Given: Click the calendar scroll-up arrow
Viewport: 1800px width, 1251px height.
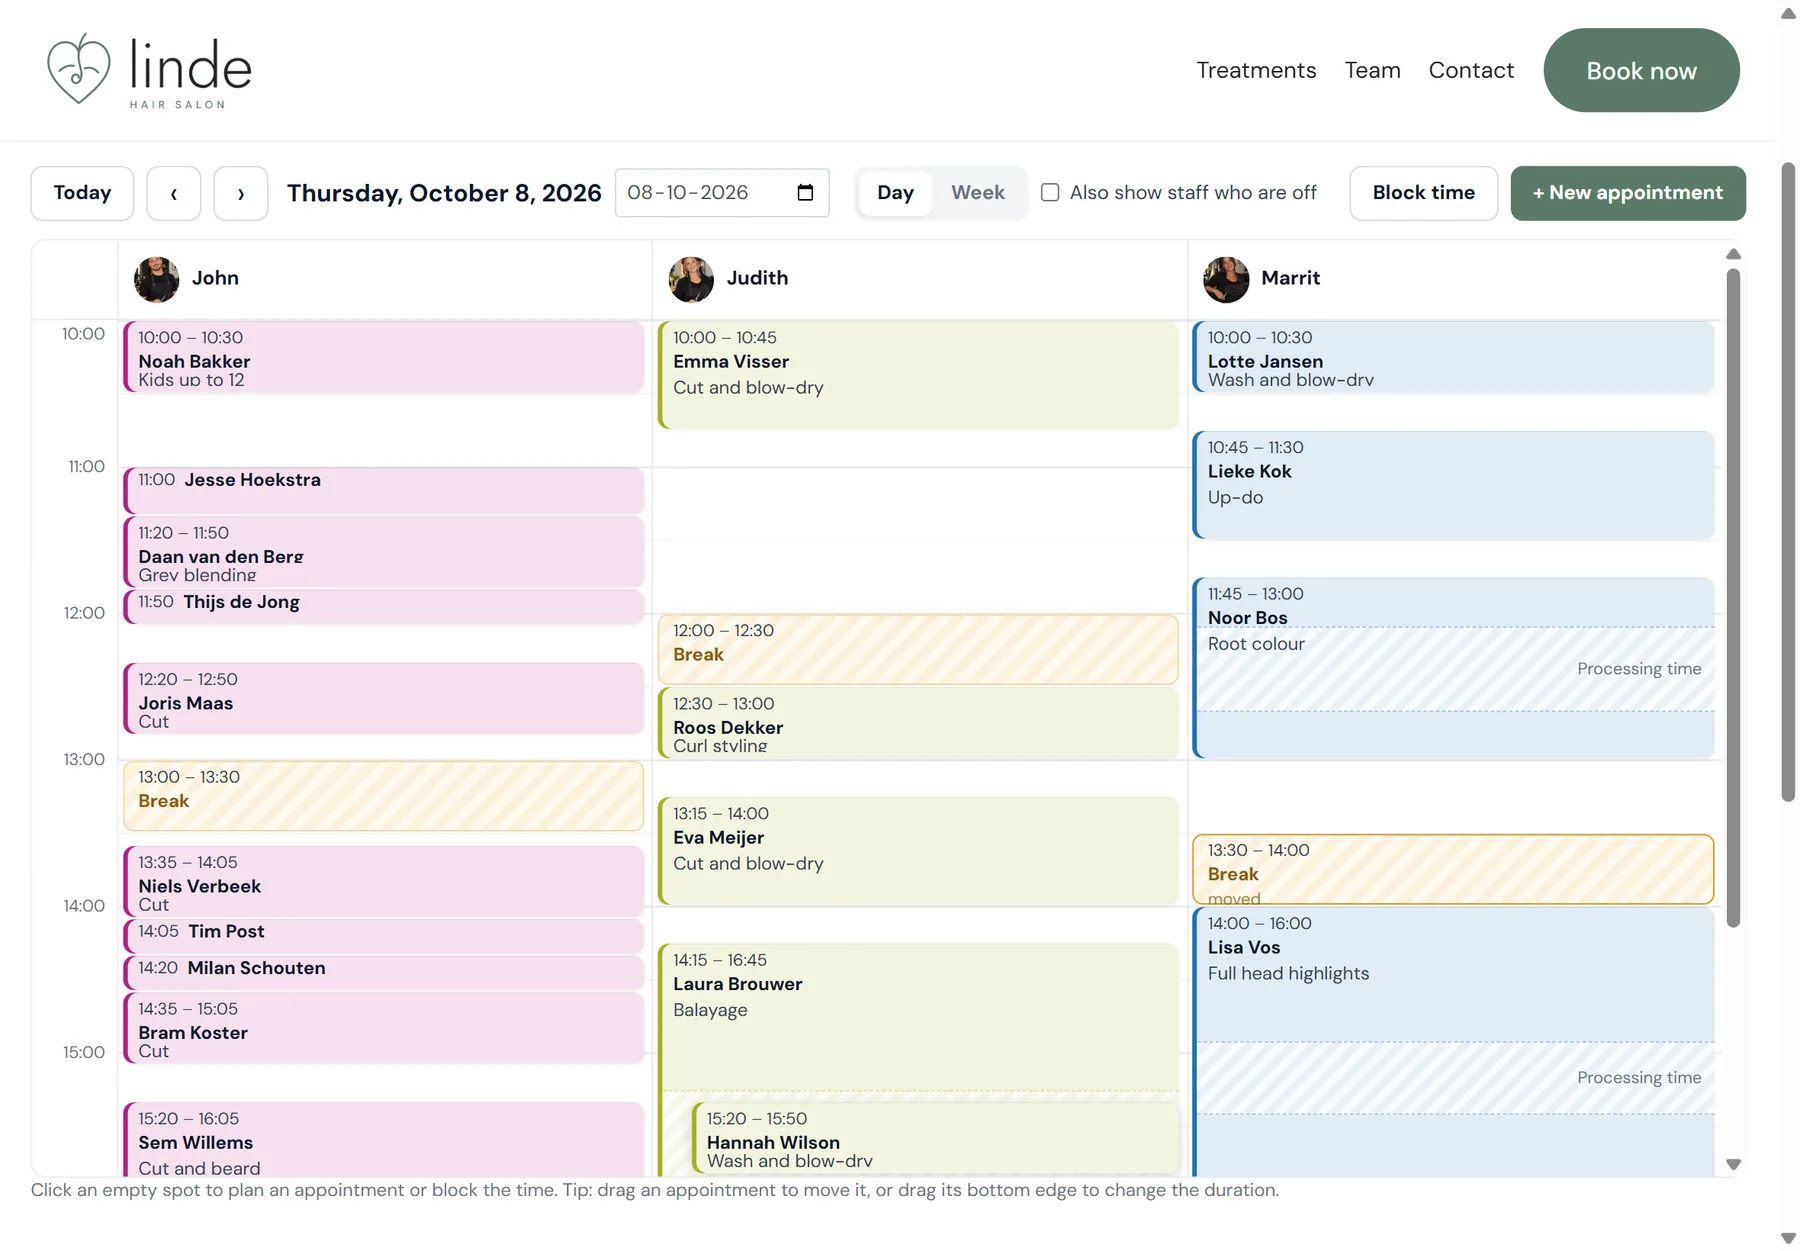Looking at the screenshot, I should 1734,254.
